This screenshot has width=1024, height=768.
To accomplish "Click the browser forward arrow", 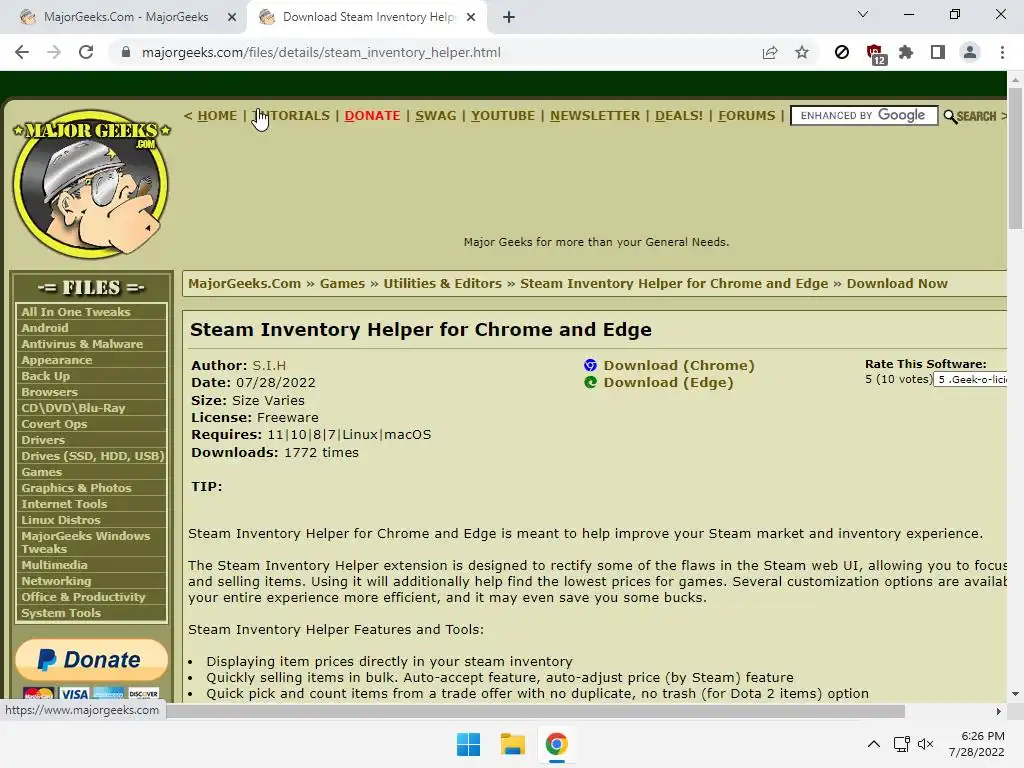I will pyautogui.click(x=54, y=52).
